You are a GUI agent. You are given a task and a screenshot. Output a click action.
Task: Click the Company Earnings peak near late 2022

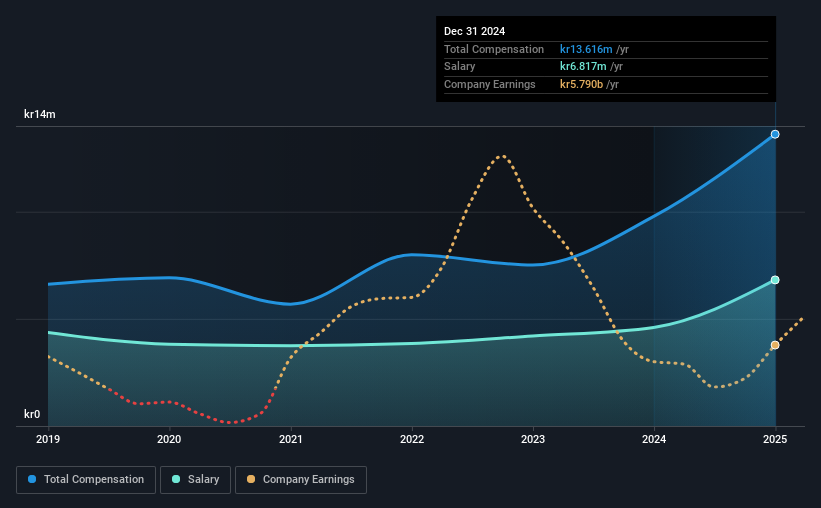pyautogui.click(x=502, y=156)
